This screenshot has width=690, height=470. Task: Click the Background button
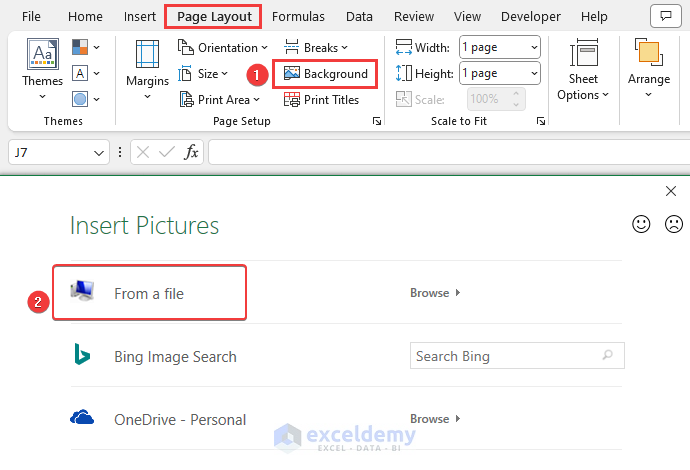(x=326, y=74)
